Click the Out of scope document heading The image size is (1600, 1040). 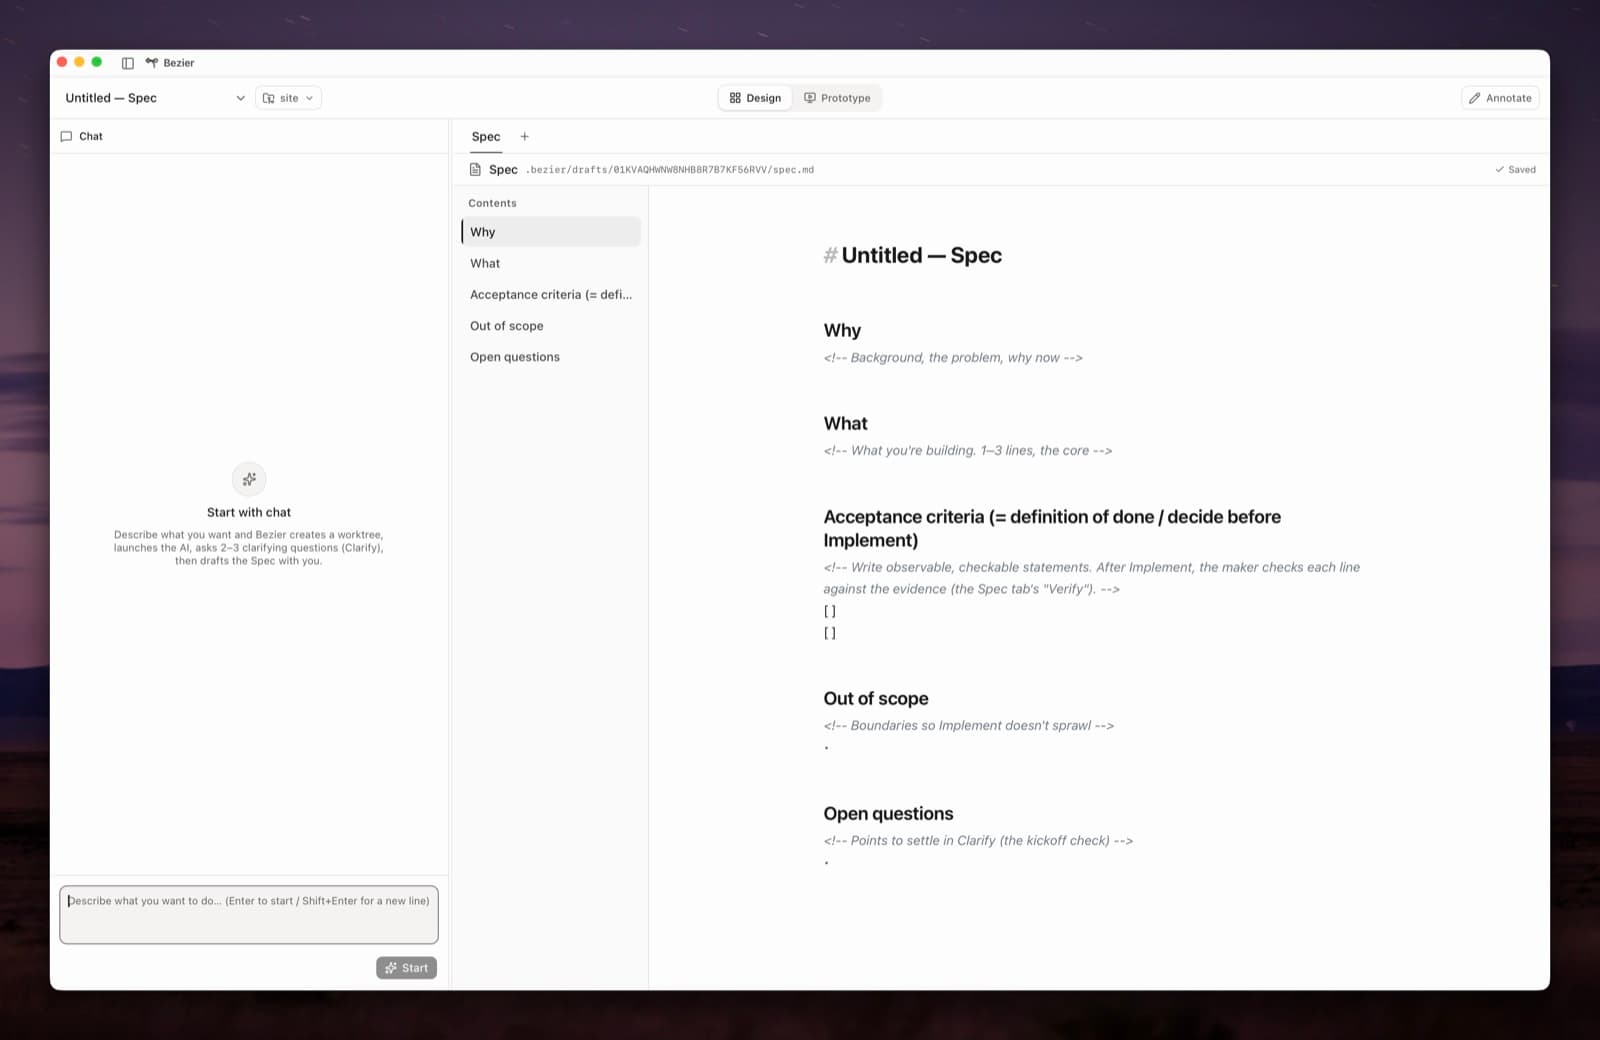pos(876,699)
